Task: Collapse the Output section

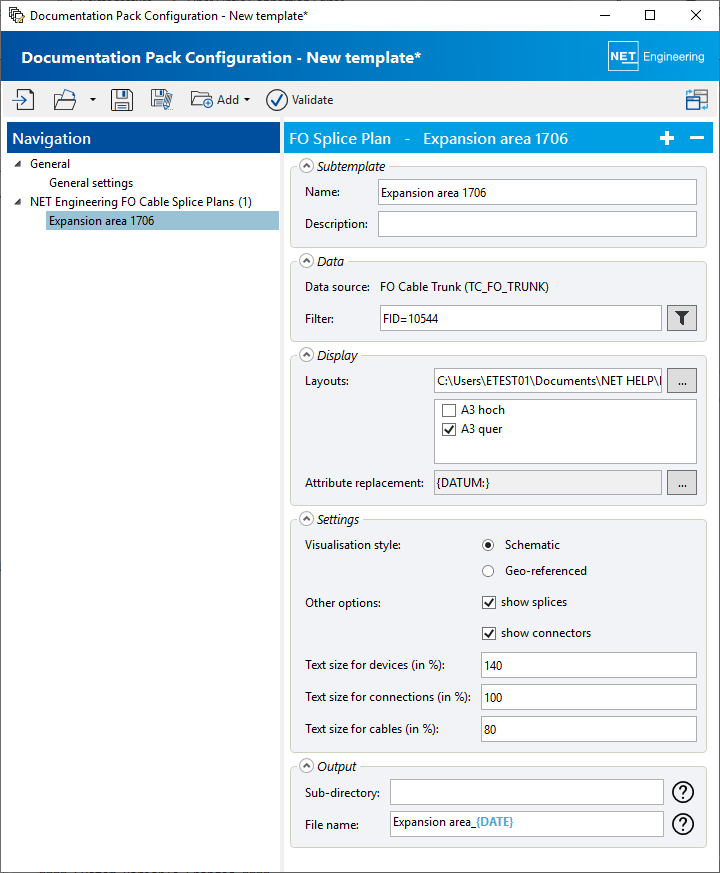Action: click(306, 766)
